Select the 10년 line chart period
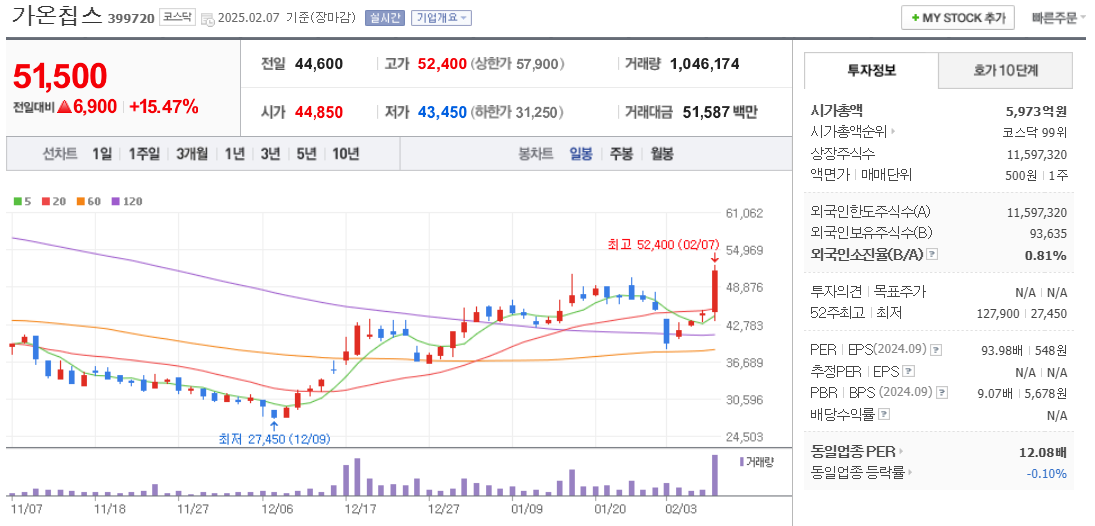This screenshot has height=526, width=1095. point(346,154)
